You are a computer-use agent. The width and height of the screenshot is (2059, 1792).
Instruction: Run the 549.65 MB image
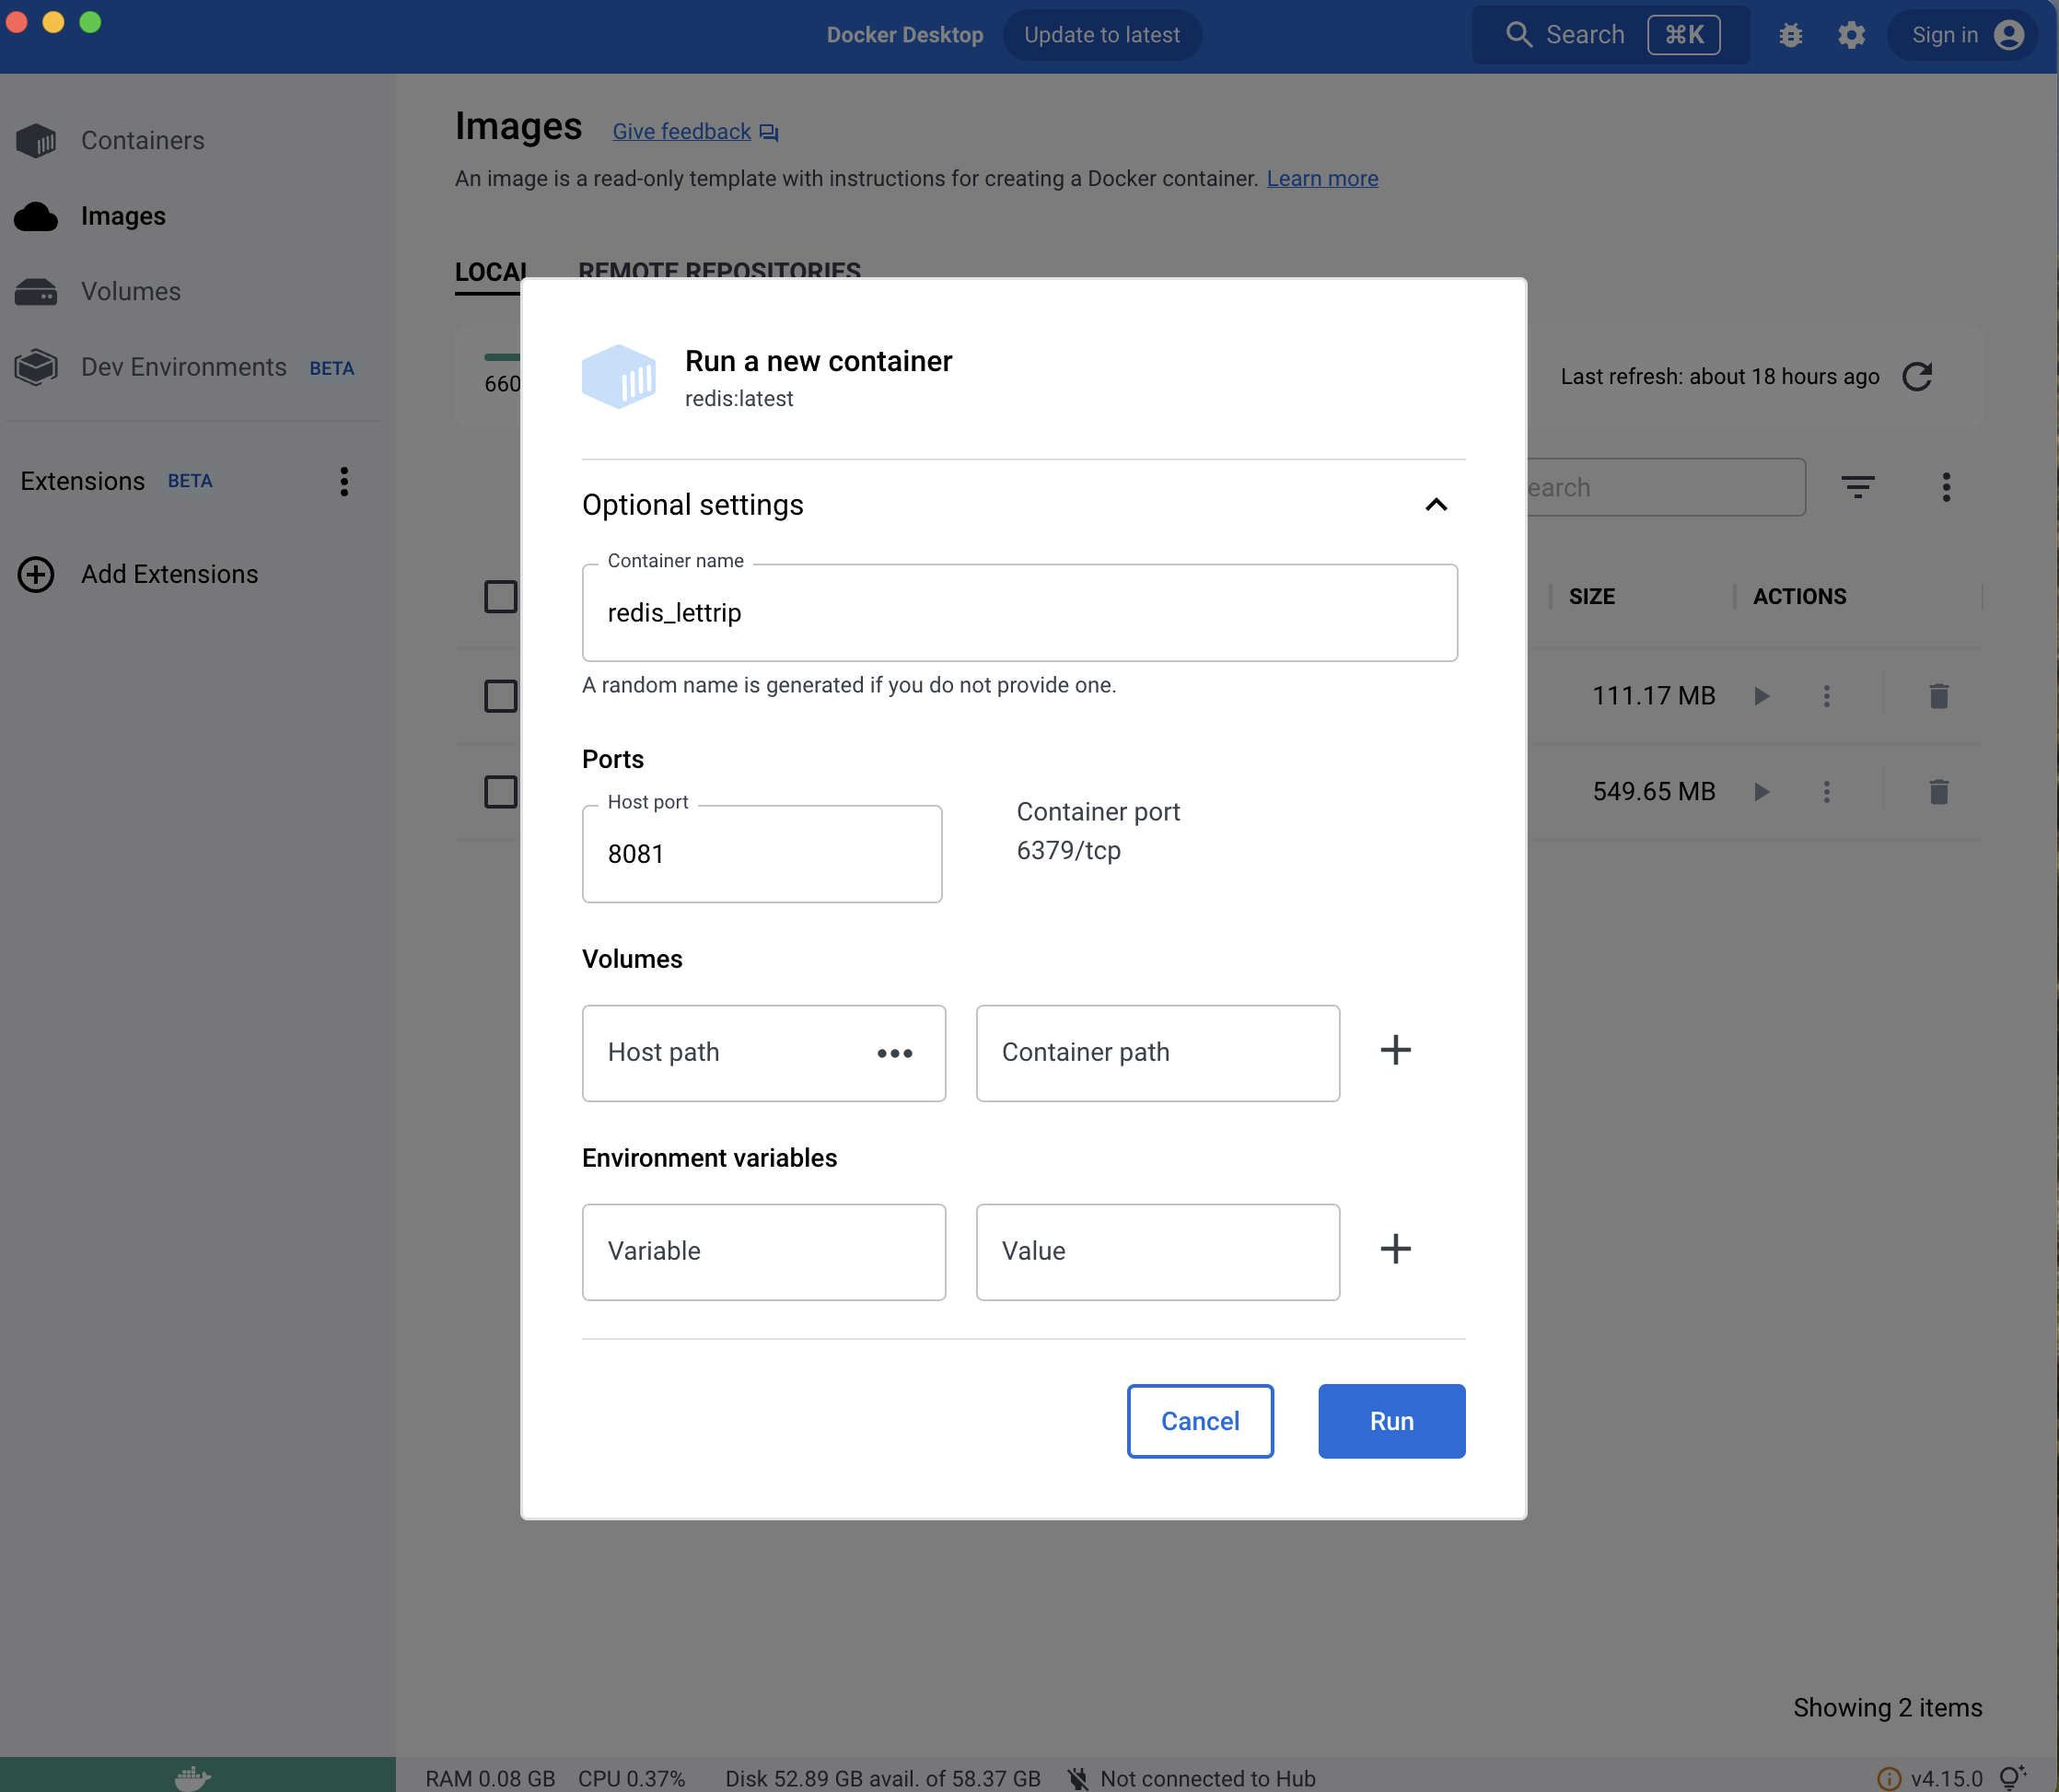pos(1762,792)
